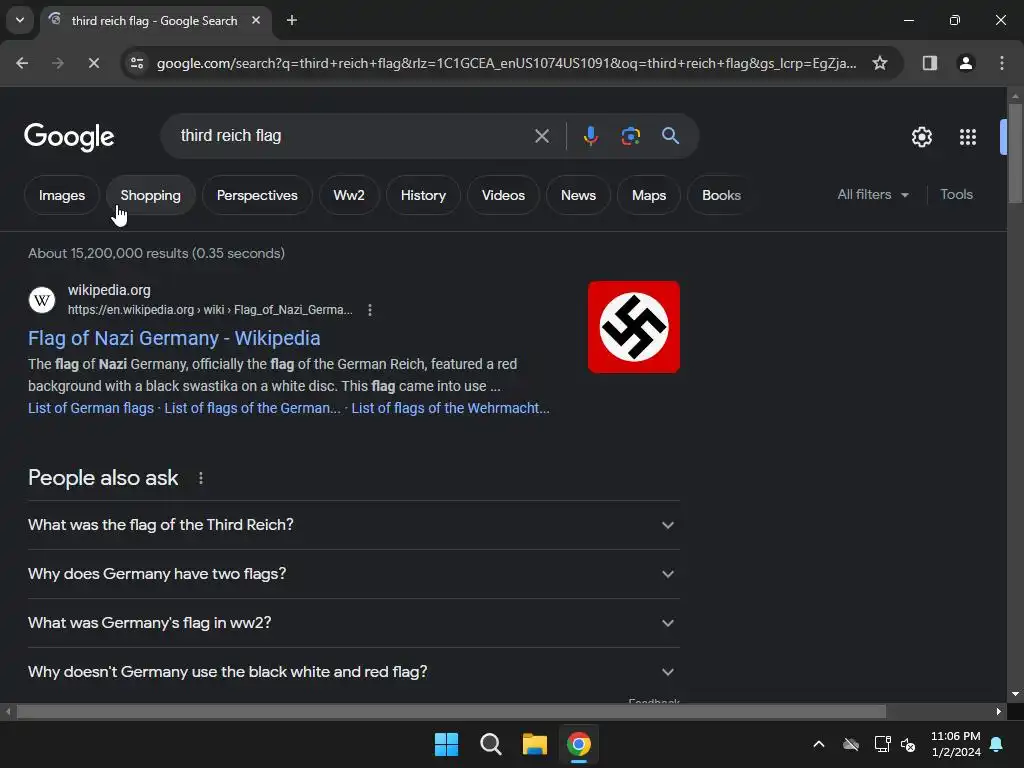Select the Ww2 filter chip
Image resolution: width=1024 pixels, height=768 pixels.
[x=349, y=195]
